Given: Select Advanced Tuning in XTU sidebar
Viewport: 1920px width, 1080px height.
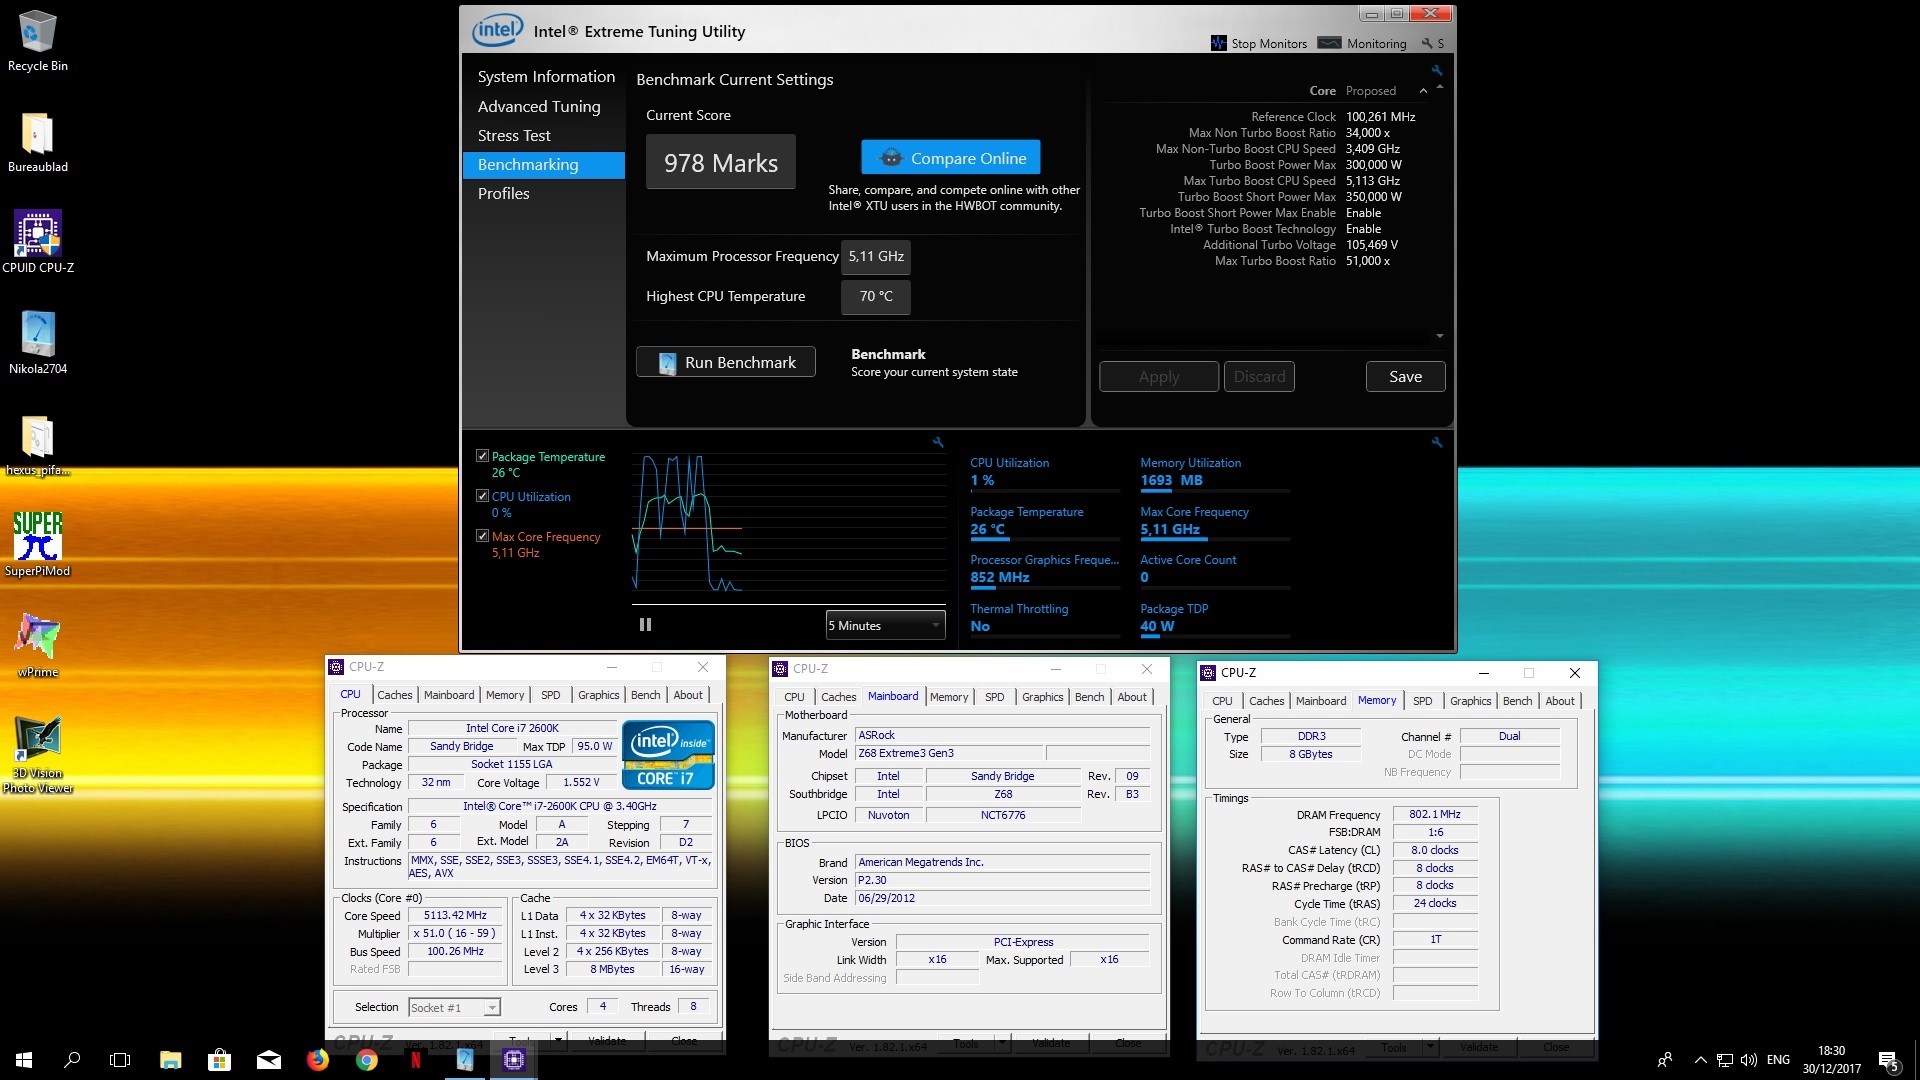Looking at the screenshot, I should [539, 106].
